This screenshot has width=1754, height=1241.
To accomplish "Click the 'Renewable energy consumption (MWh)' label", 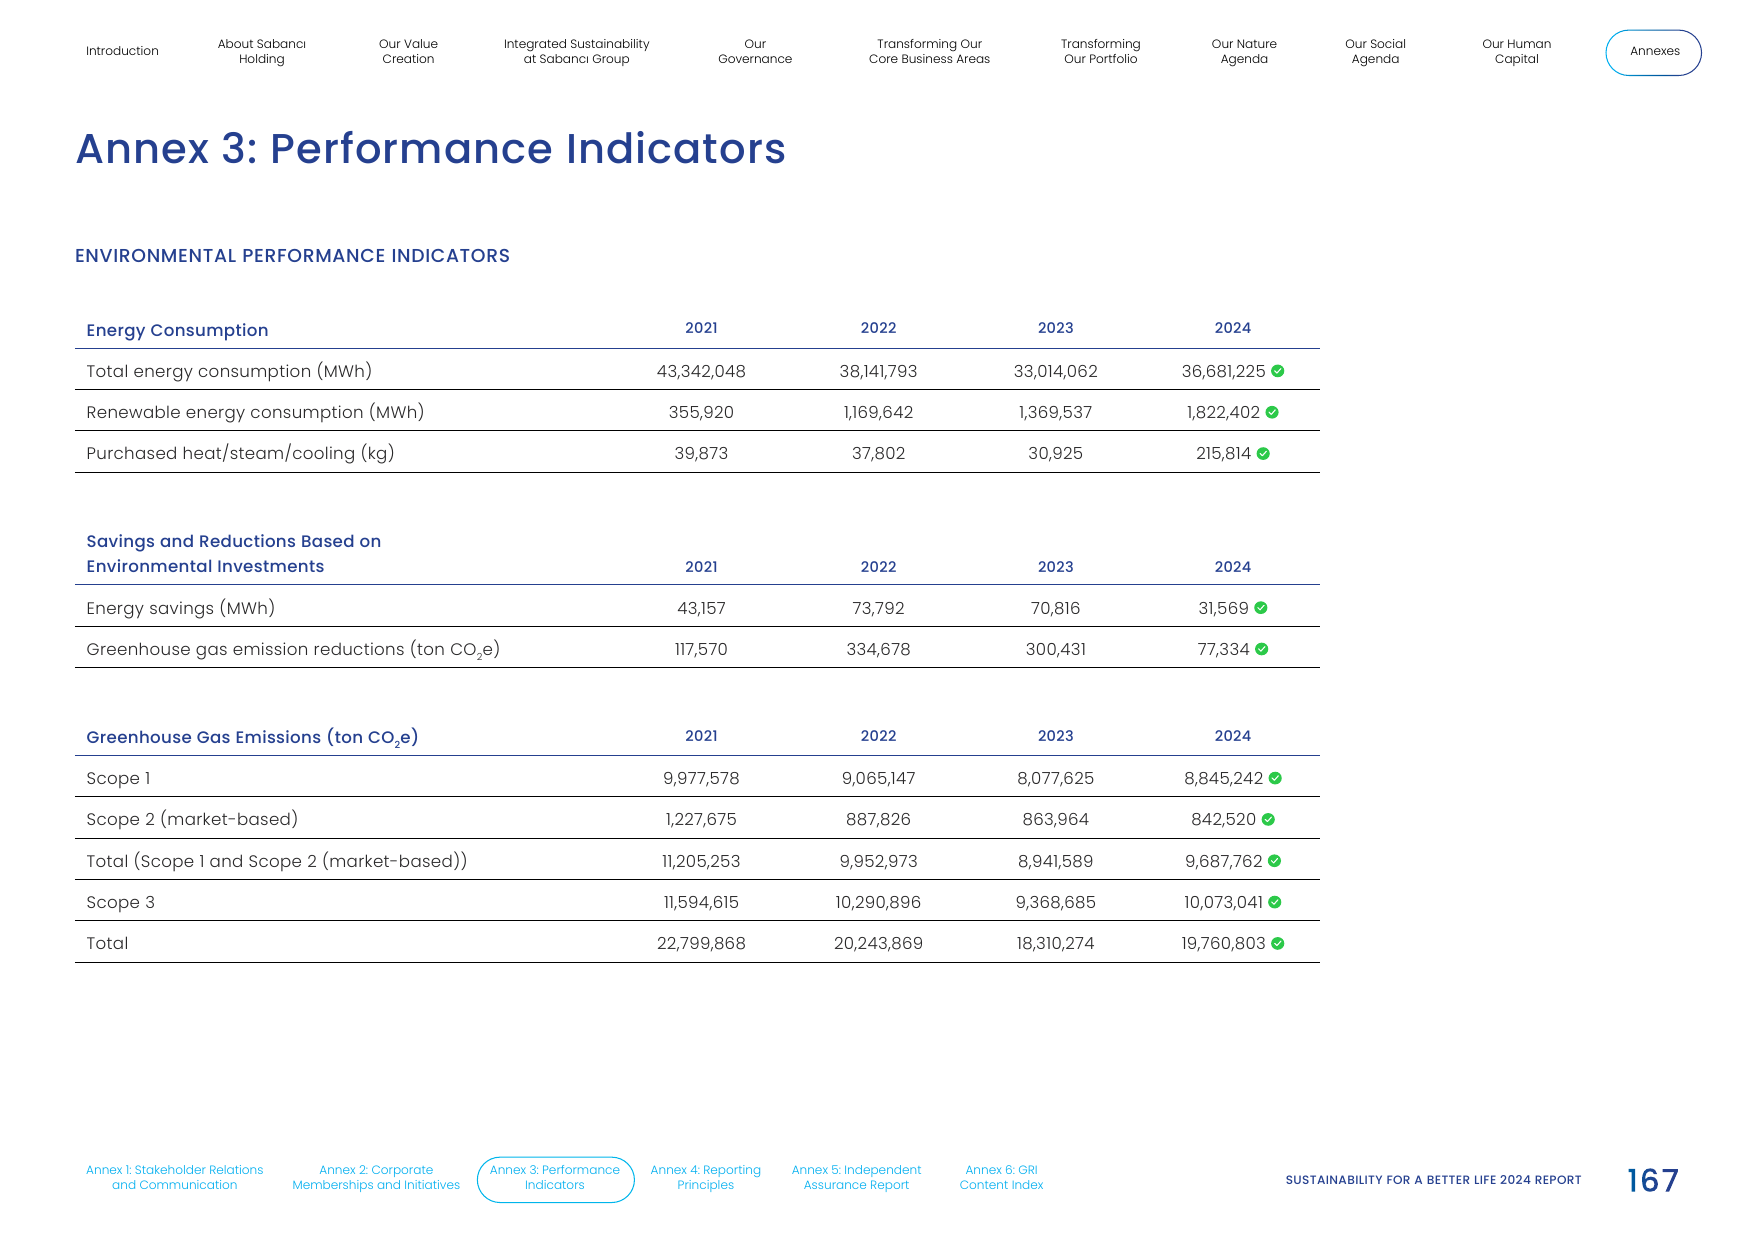I will click(x=255, y=412).
